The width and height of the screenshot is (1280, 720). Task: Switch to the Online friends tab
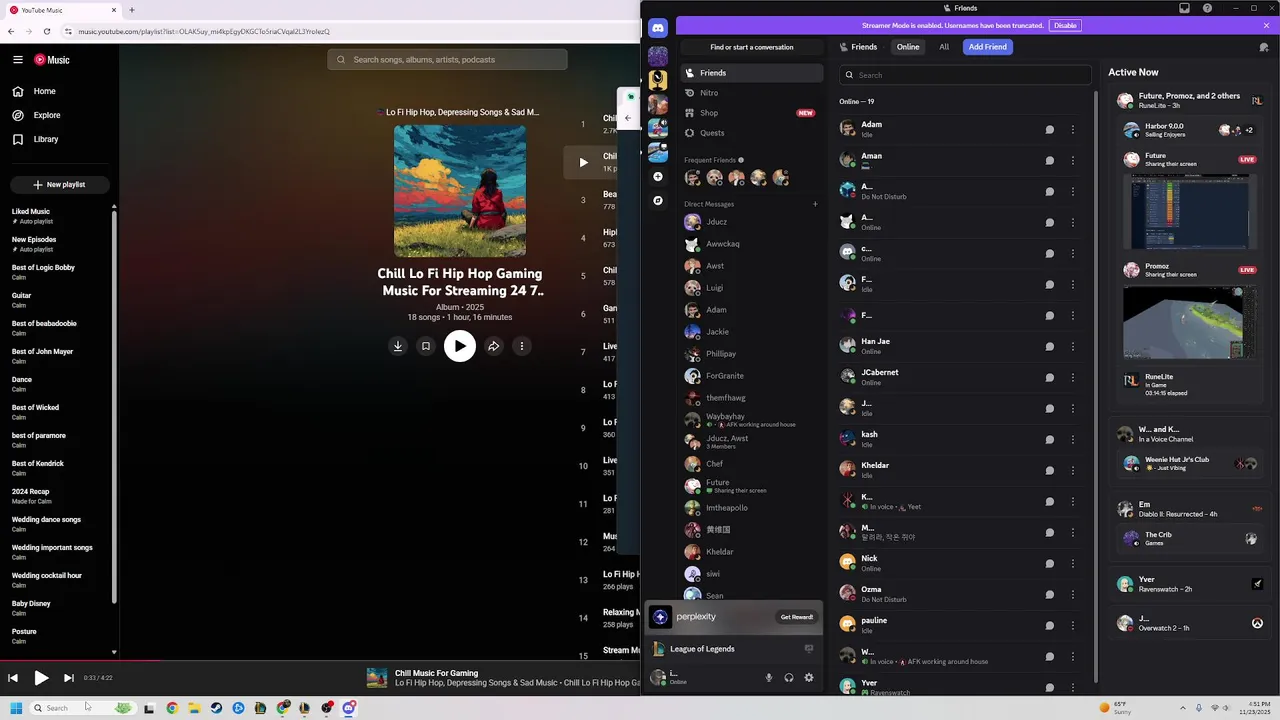[x=908, y=47]
